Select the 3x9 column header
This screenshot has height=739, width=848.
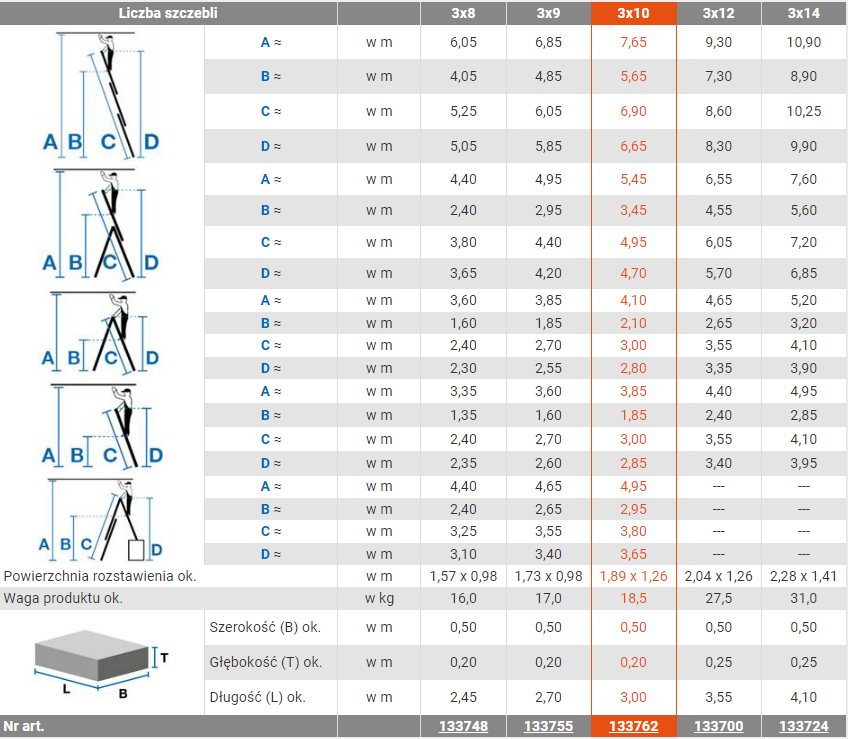click(548, 13)
